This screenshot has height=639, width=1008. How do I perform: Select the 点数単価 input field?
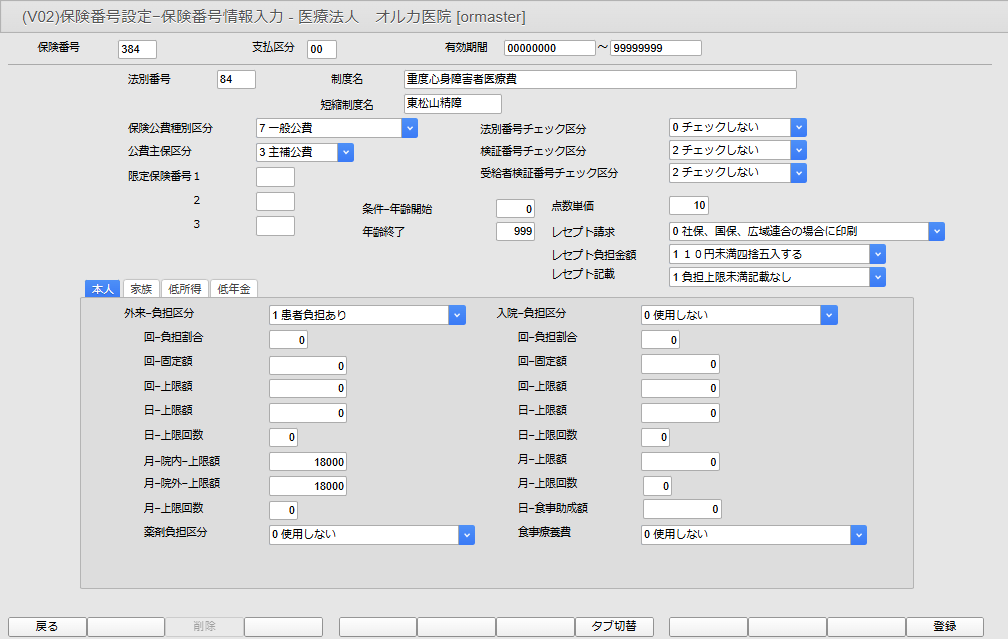[x=689, y=206]
